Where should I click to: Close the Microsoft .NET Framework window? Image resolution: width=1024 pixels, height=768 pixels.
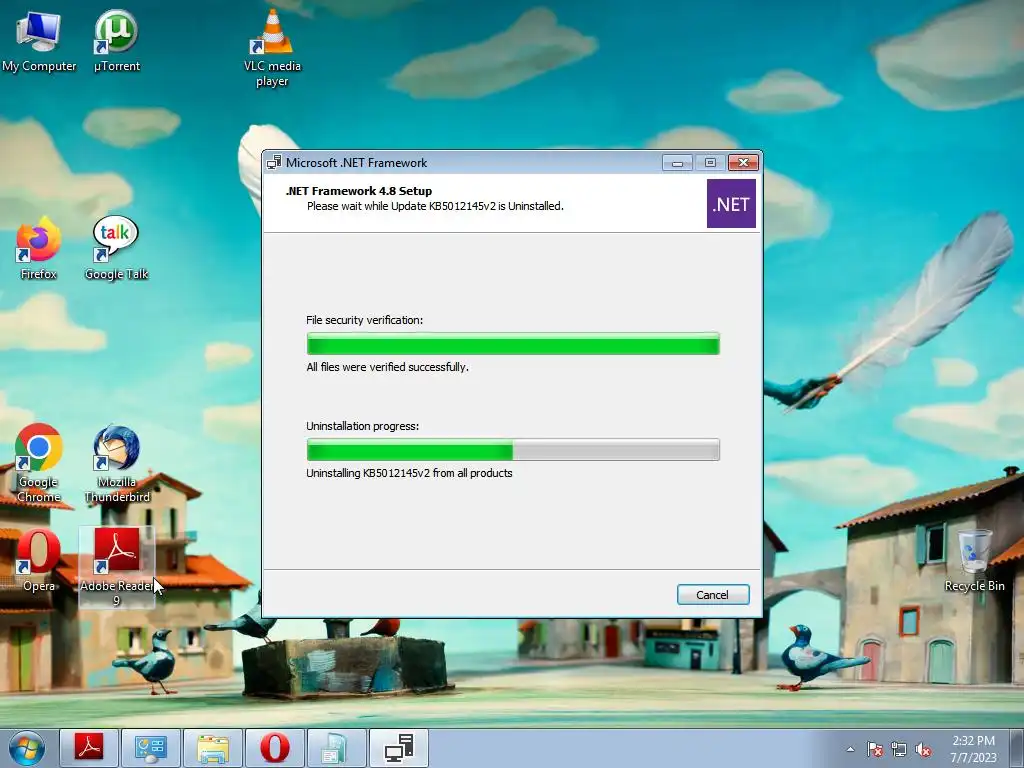[x=743, y=163]
